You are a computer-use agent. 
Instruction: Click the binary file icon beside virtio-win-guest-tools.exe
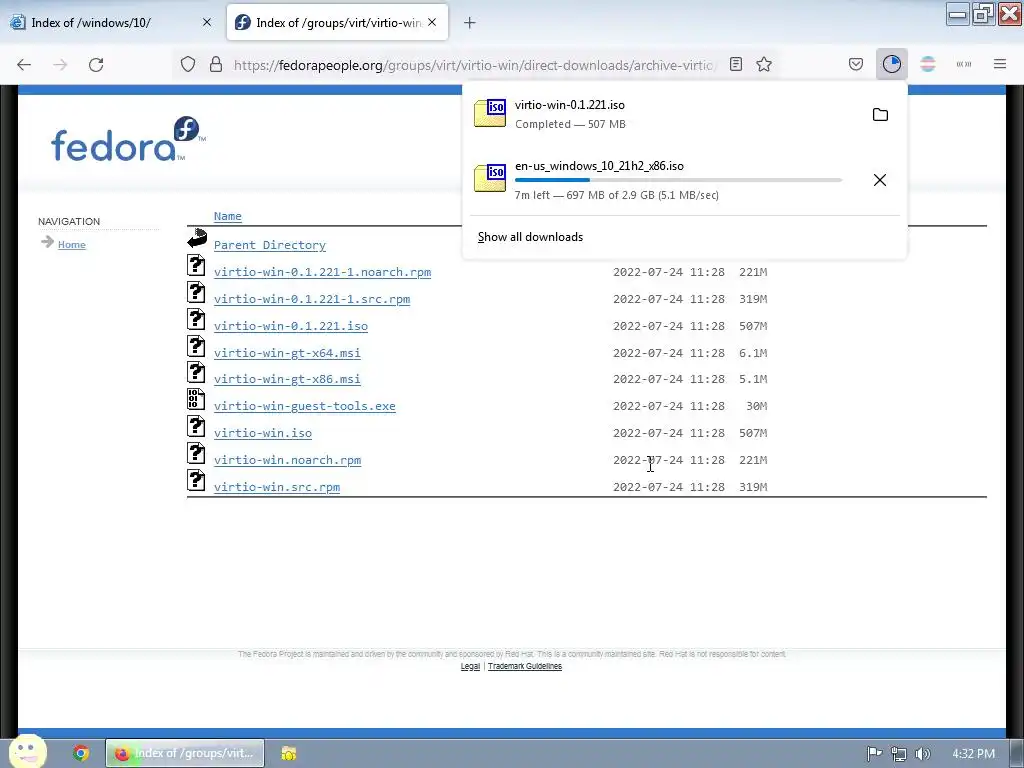pyautogui.click(x=196, y=399)
